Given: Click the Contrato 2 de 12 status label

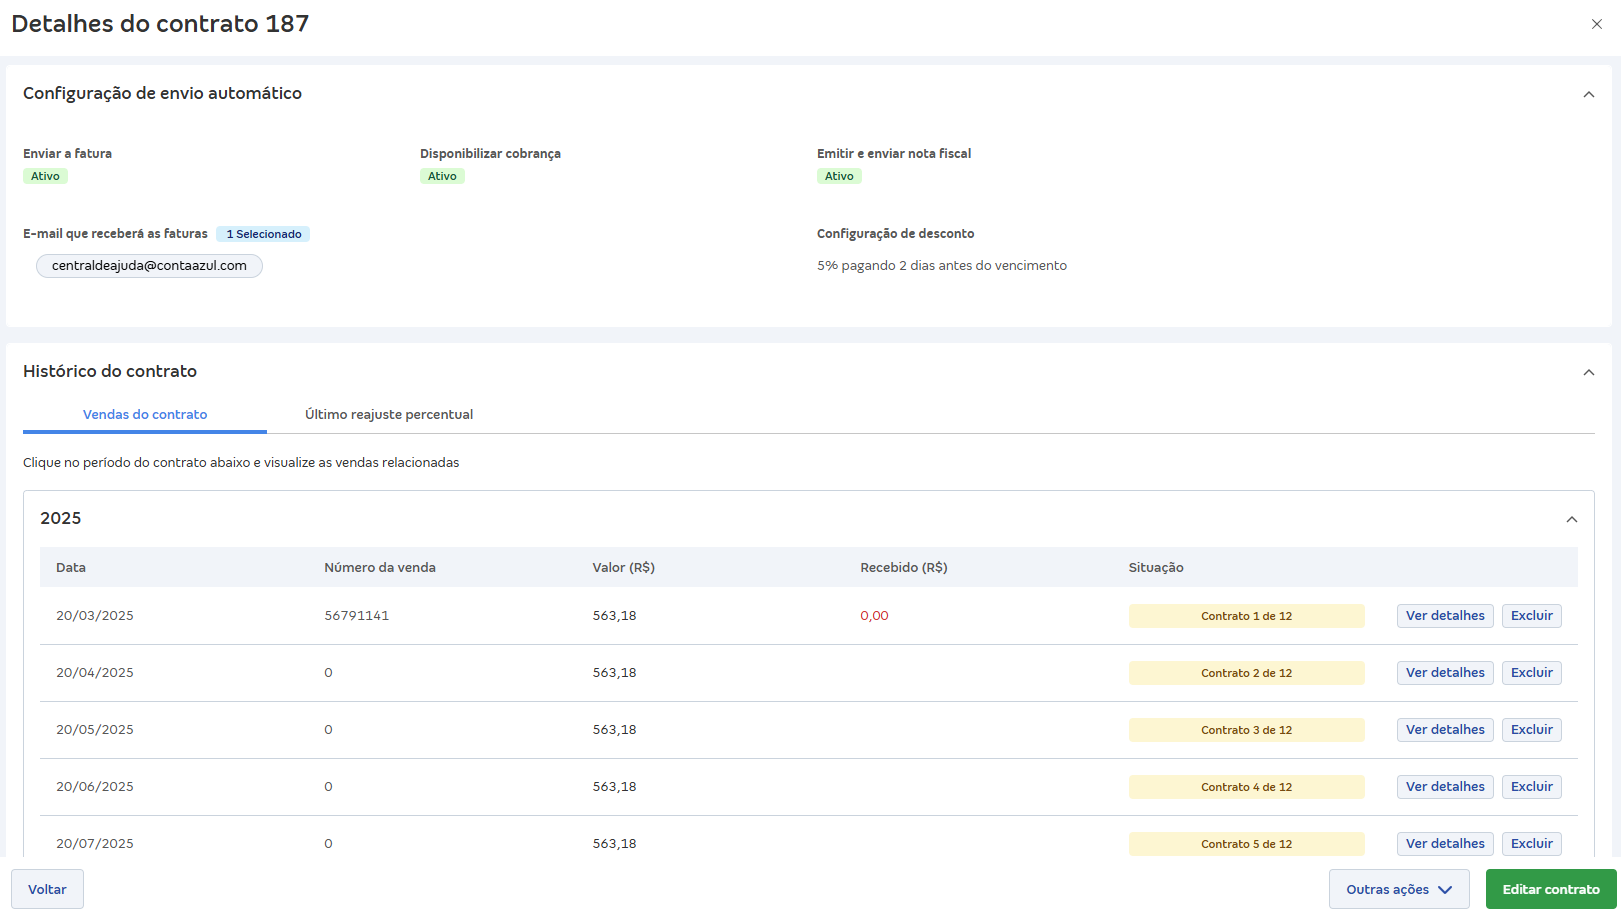Looking at the screenshot, I should [1246, 673].
